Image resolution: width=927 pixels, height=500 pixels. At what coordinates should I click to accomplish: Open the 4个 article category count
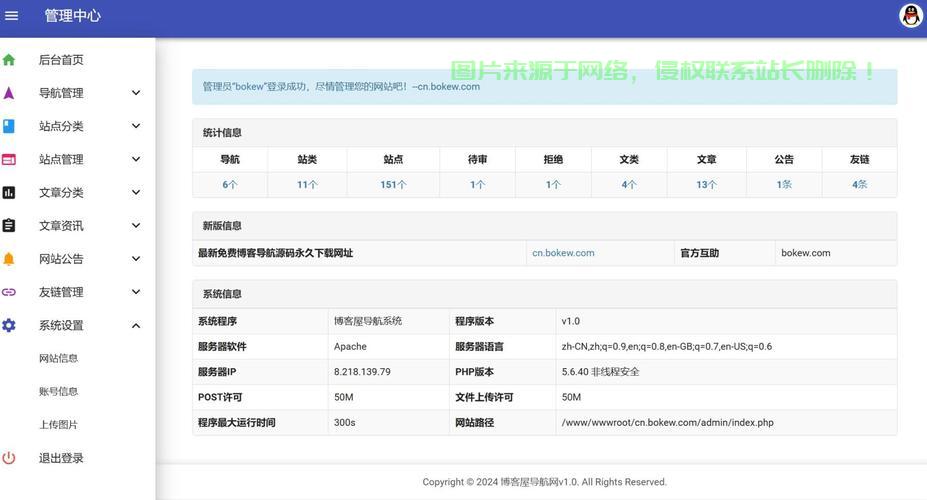tap(629, 184)
